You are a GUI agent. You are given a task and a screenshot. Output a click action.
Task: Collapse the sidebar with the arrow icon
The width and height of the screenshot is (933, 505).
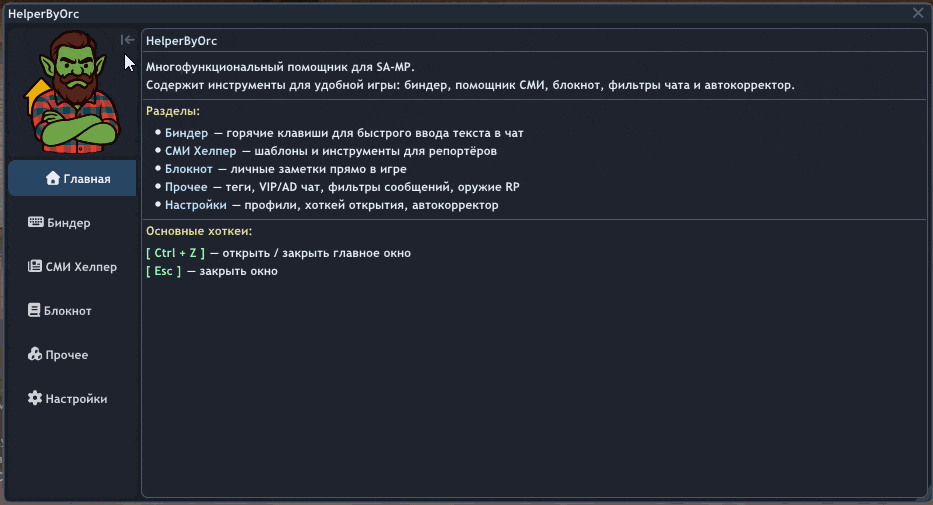pyautogui.click(x=127, y=40)
